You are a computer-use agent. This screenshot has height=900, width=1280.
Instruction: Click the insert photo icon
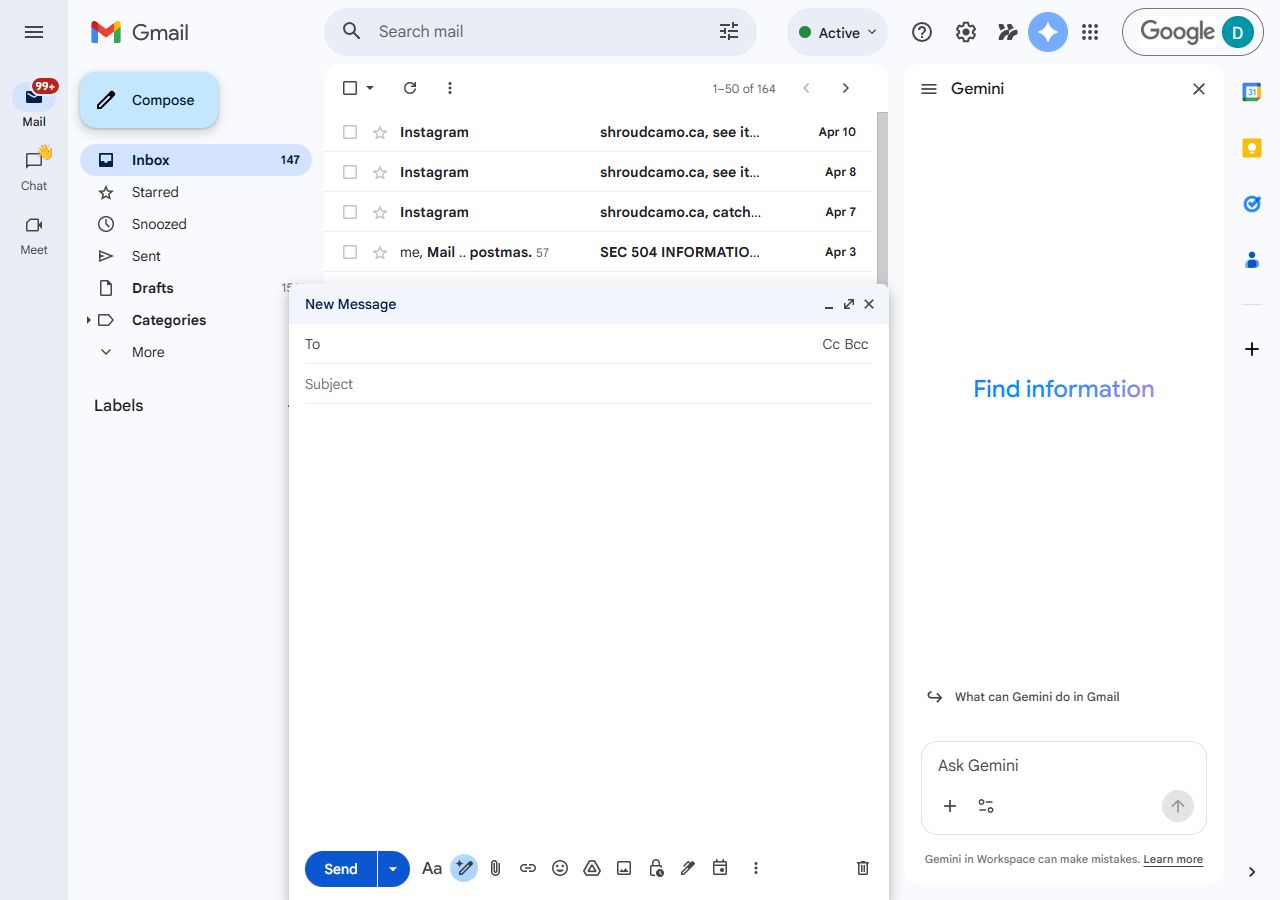624,868
